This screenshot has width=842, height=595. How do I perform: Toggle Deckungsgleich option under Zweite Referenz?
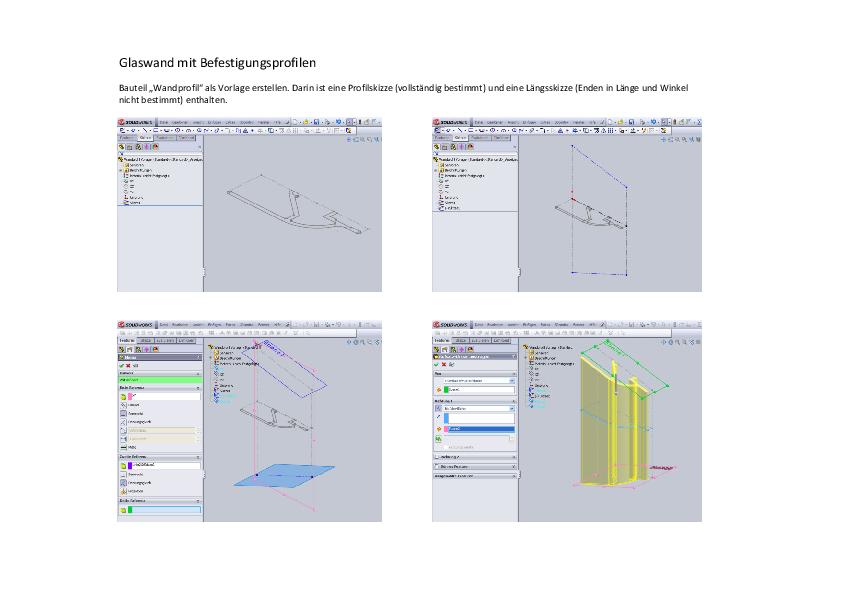[124, 483]
